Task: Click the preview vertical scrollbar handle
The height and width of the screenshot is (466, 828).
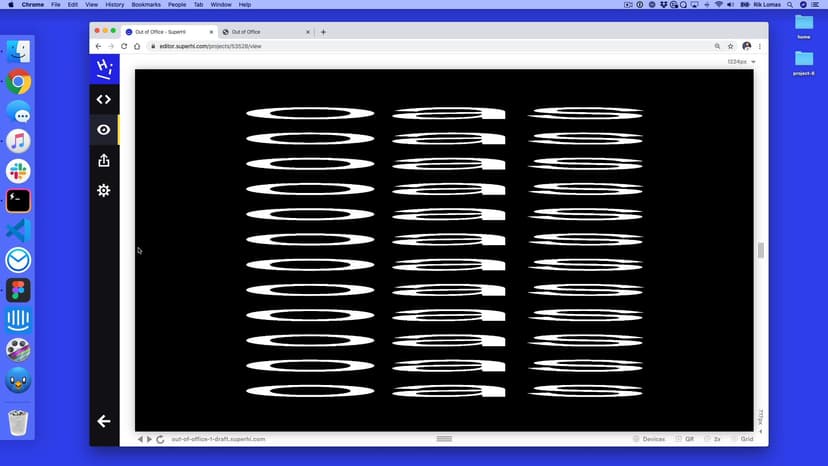Action: tap(760, 250)
